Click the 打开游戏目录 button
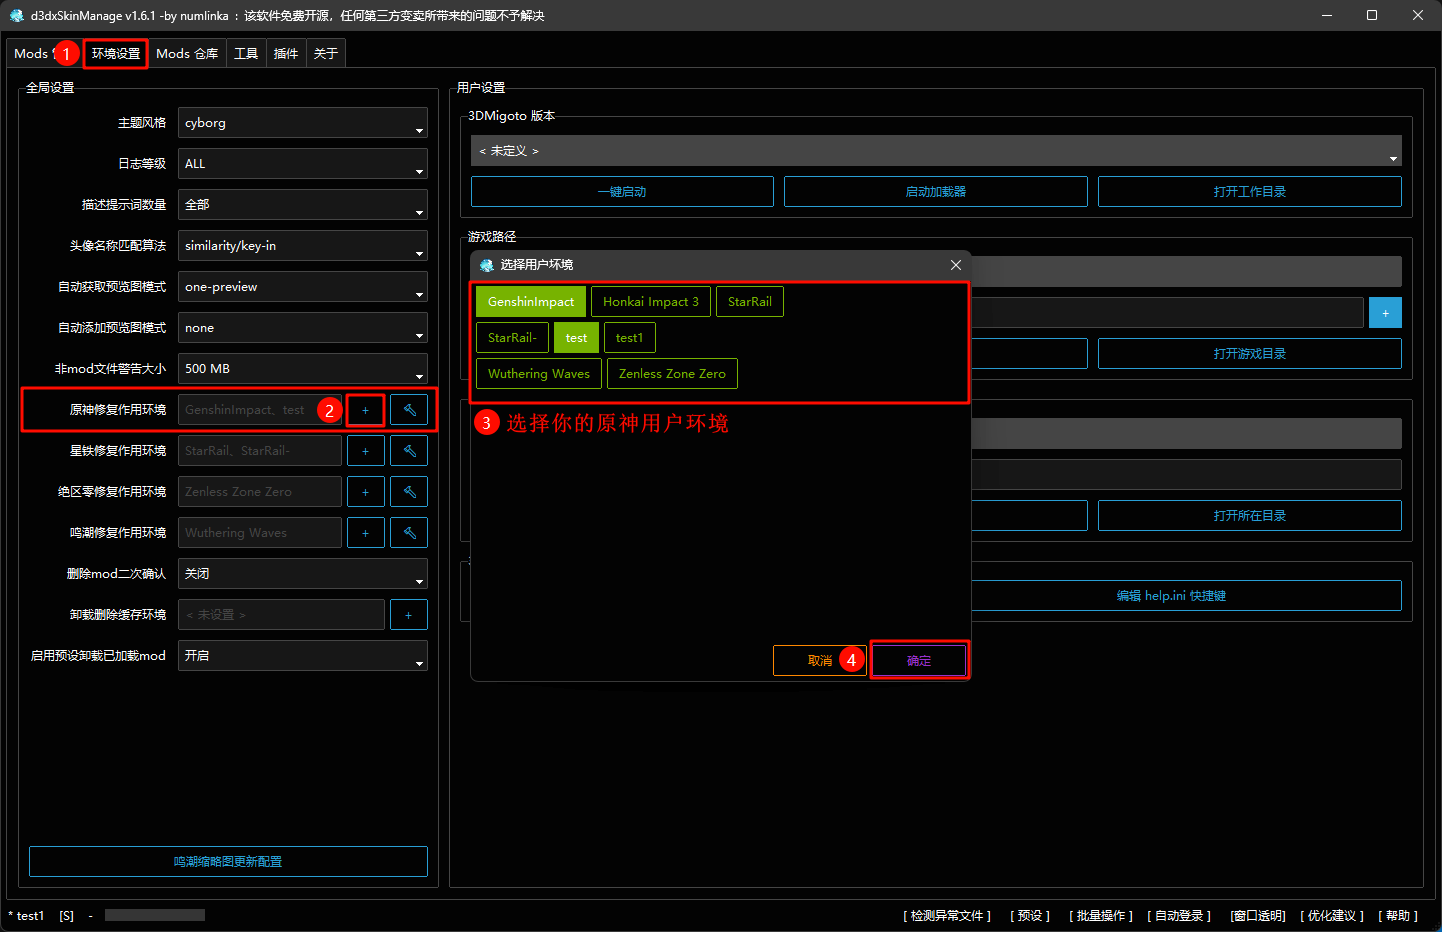This screenshot has width=1442, height=932. coord(1250,353)
